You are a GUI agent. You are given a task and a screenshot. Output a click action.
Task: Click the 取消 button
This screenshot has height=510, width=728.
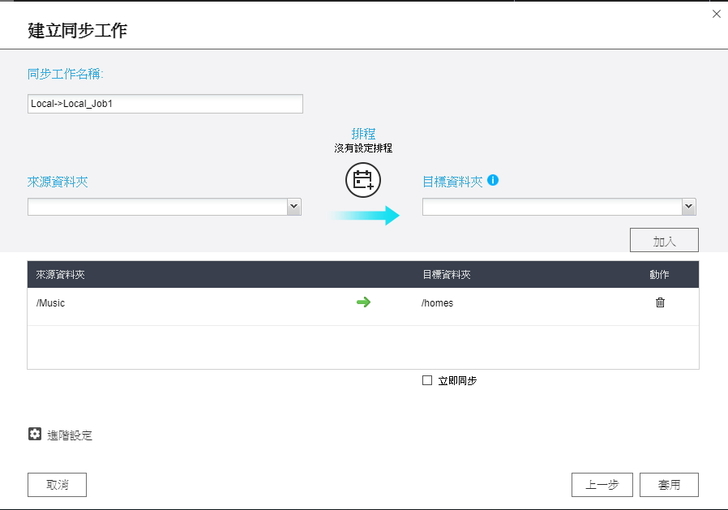(57, 485)
